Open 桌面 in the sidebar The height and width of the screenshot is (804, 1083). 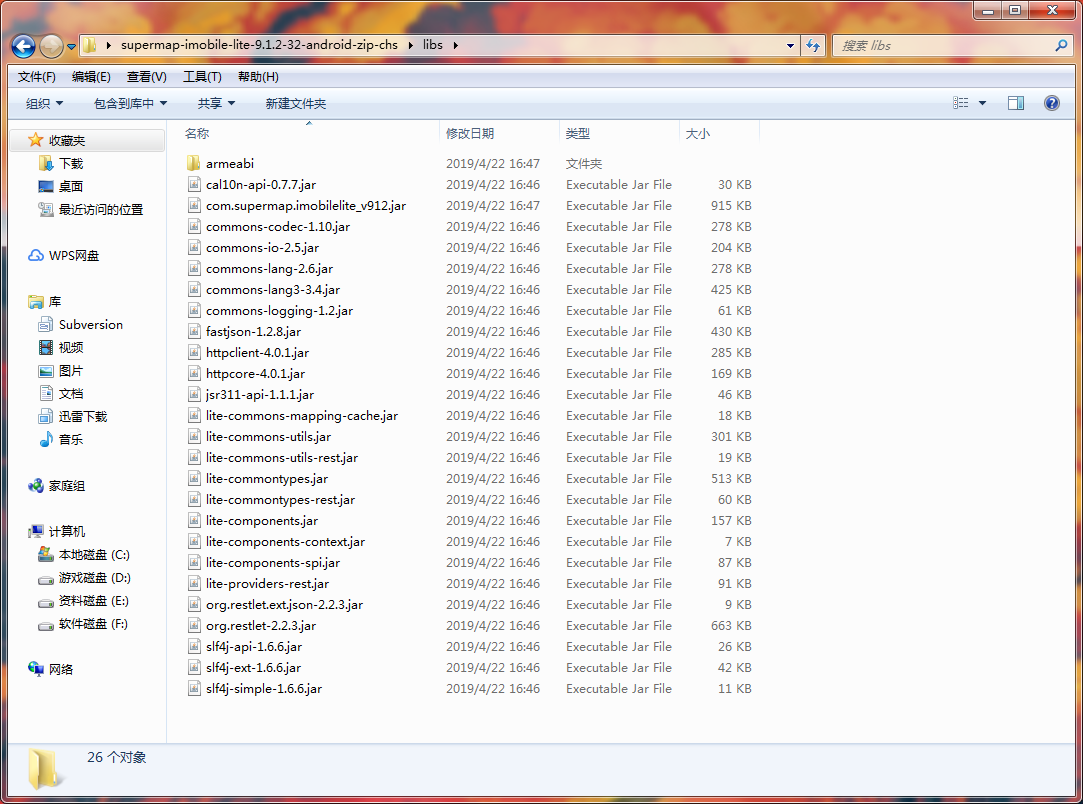70,186
